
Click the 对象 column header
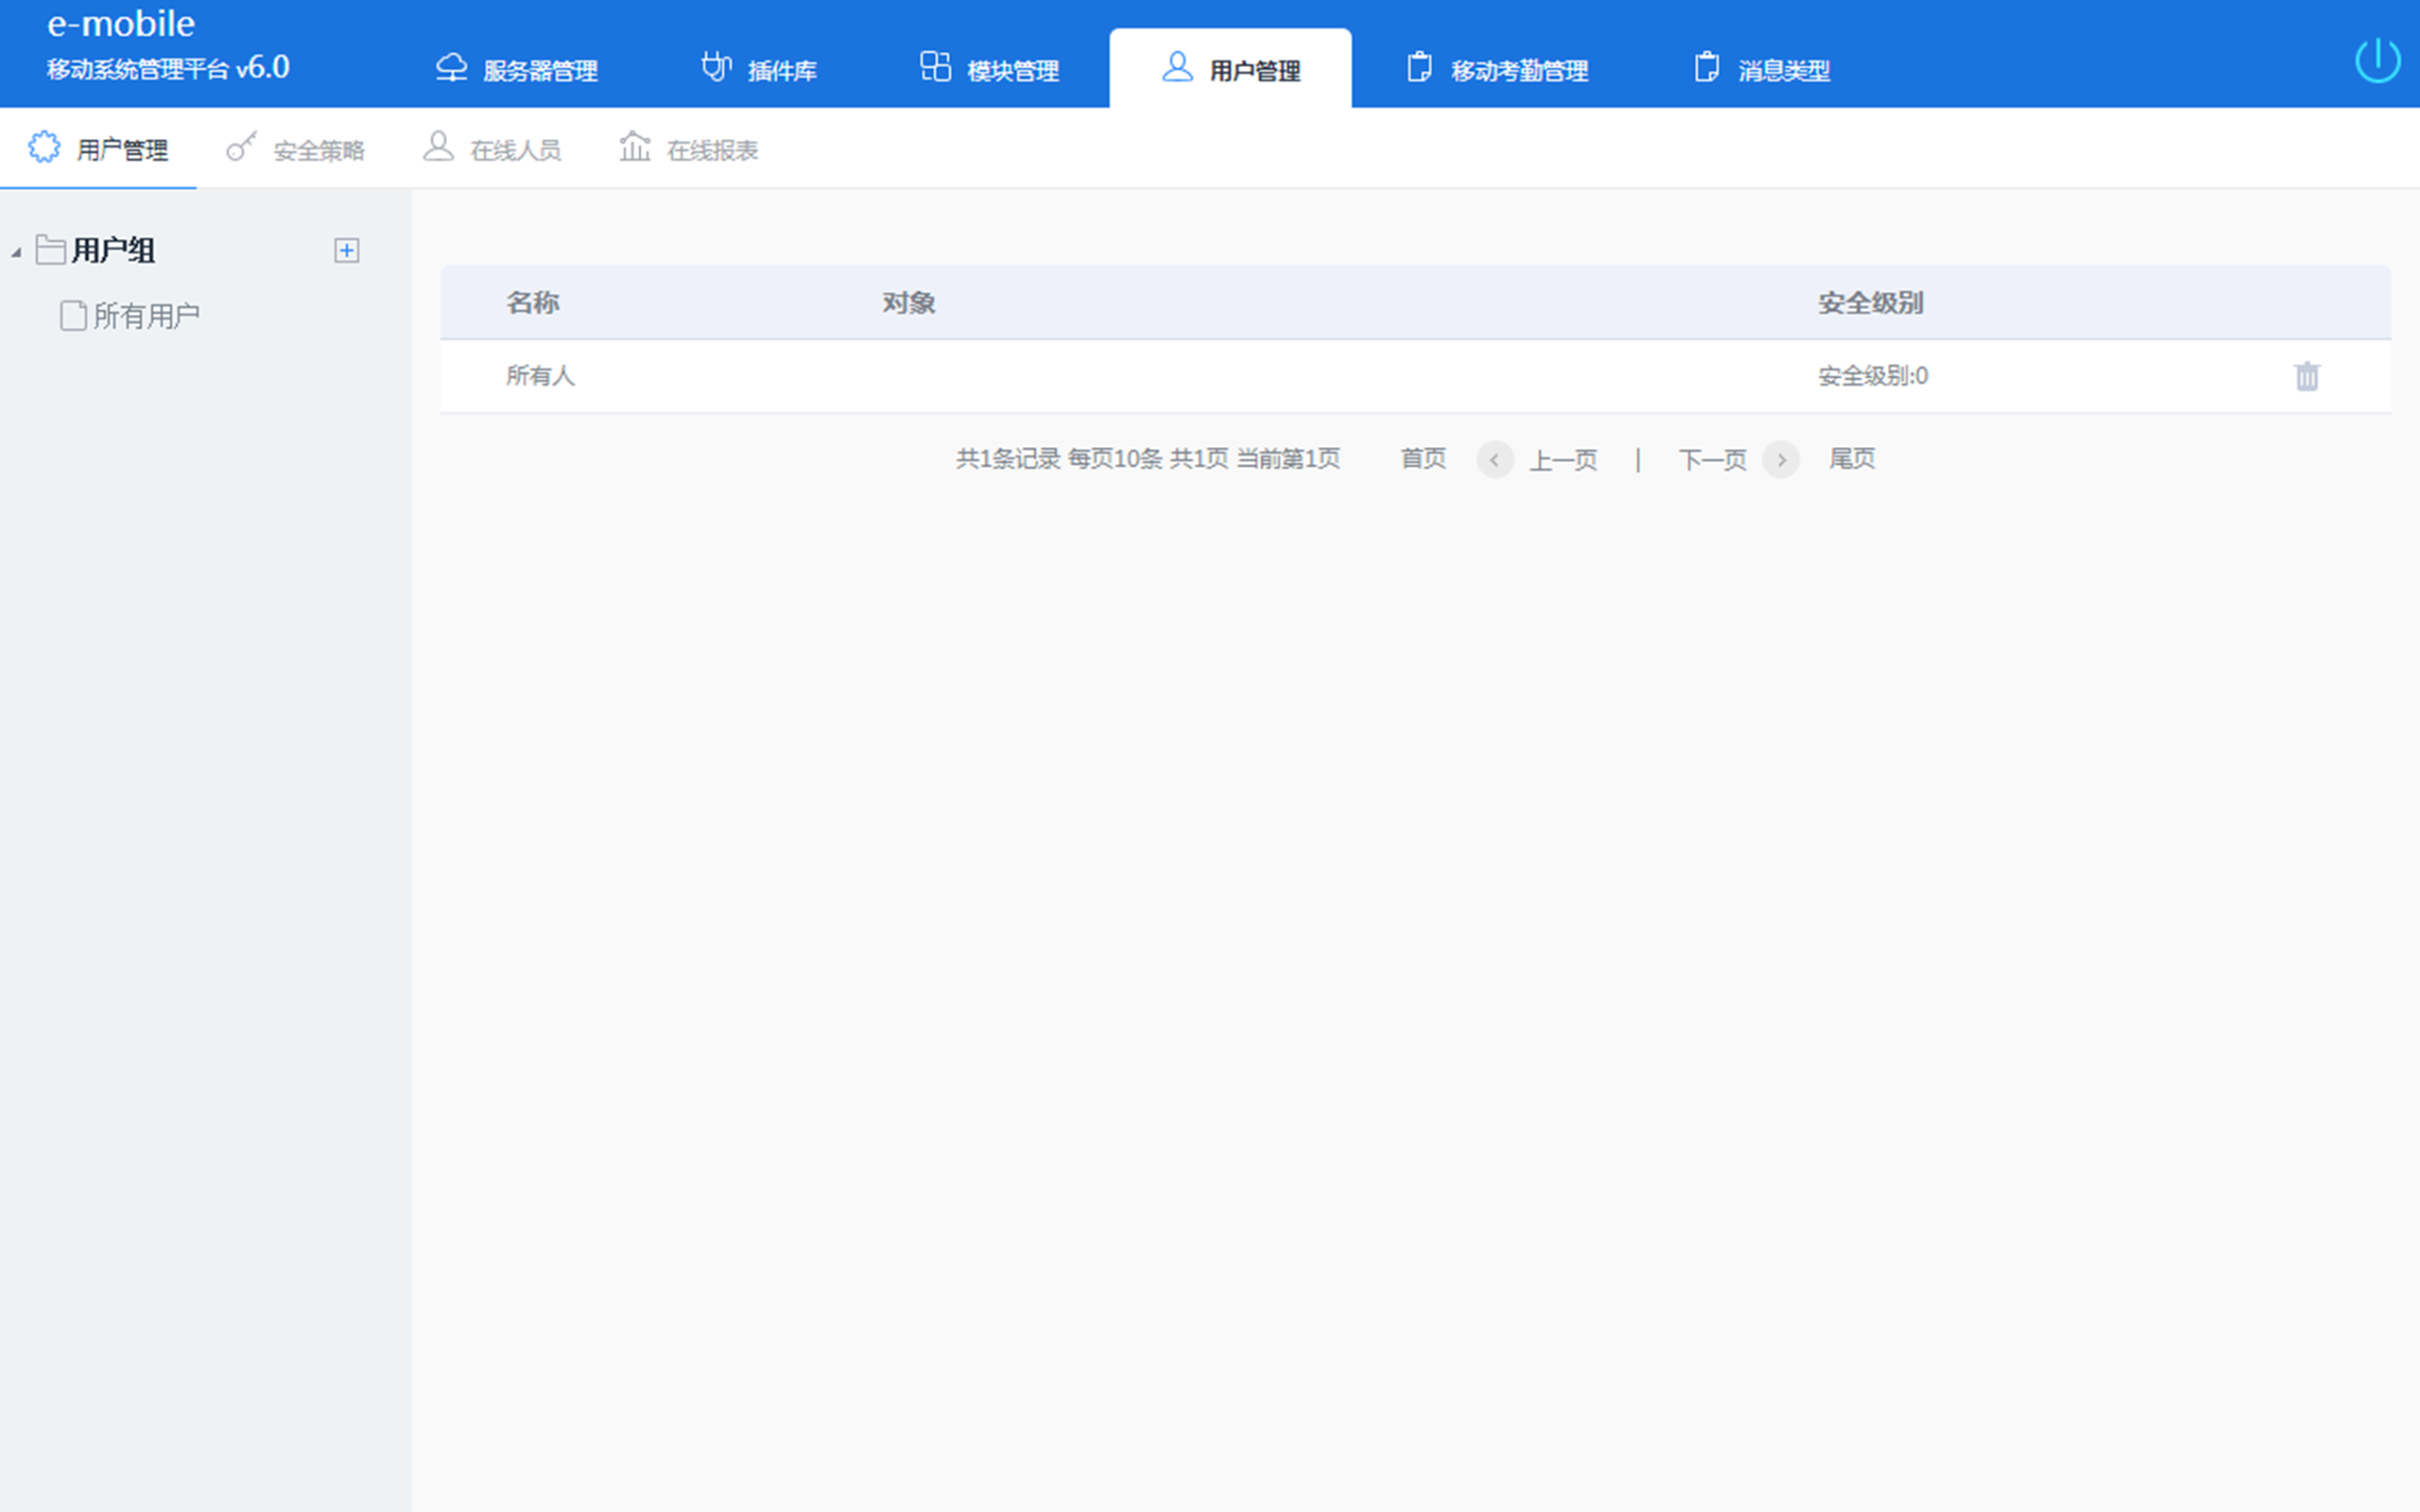pyautogui.click(x=908, y=303)
